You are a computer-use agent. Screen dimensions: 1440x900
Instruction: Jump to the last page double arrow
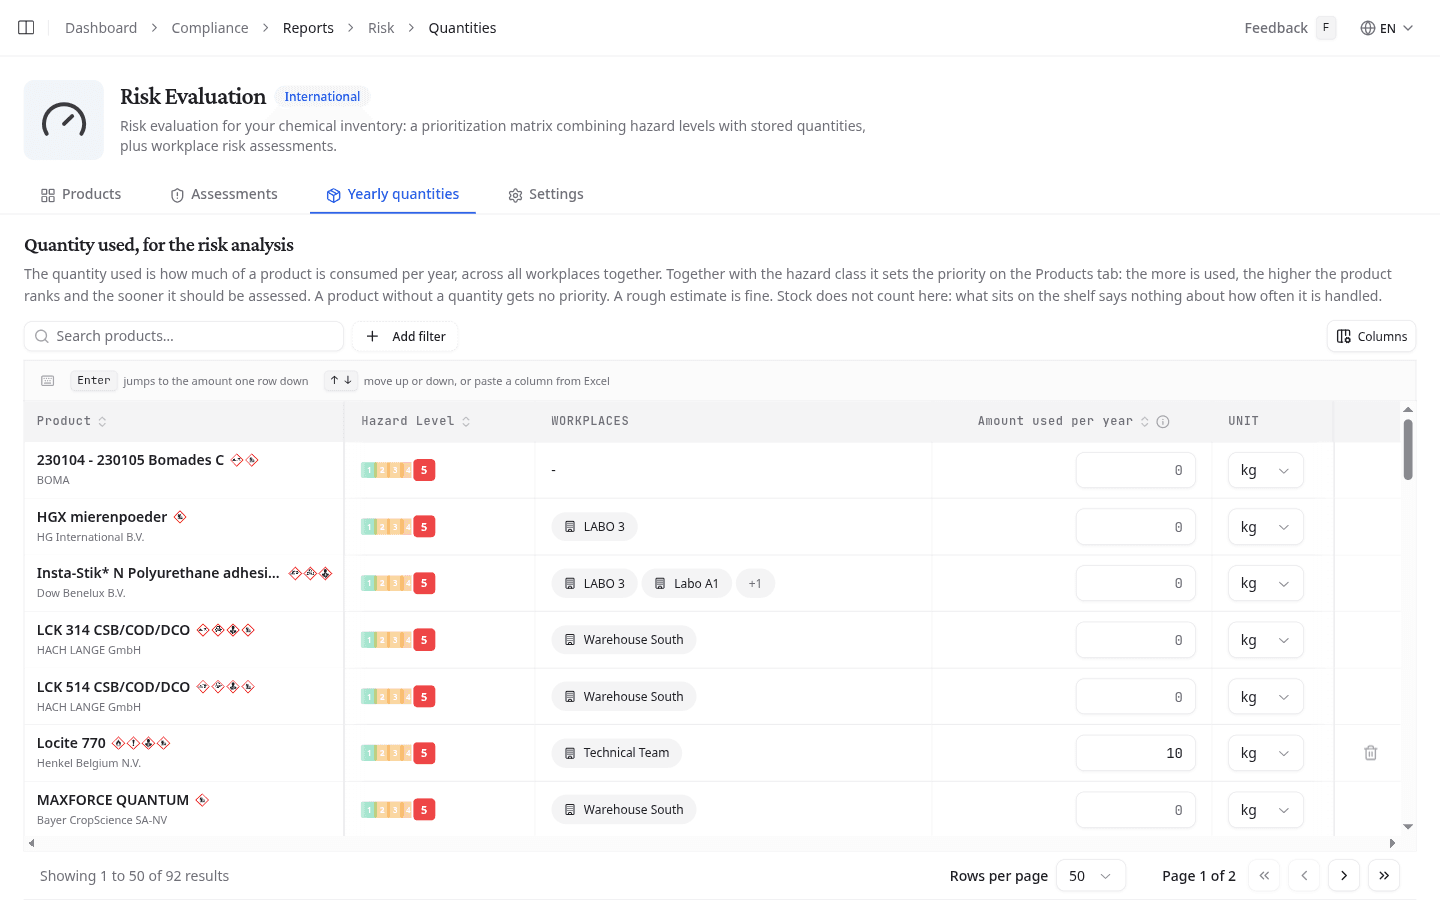(x=1384, y=876)
